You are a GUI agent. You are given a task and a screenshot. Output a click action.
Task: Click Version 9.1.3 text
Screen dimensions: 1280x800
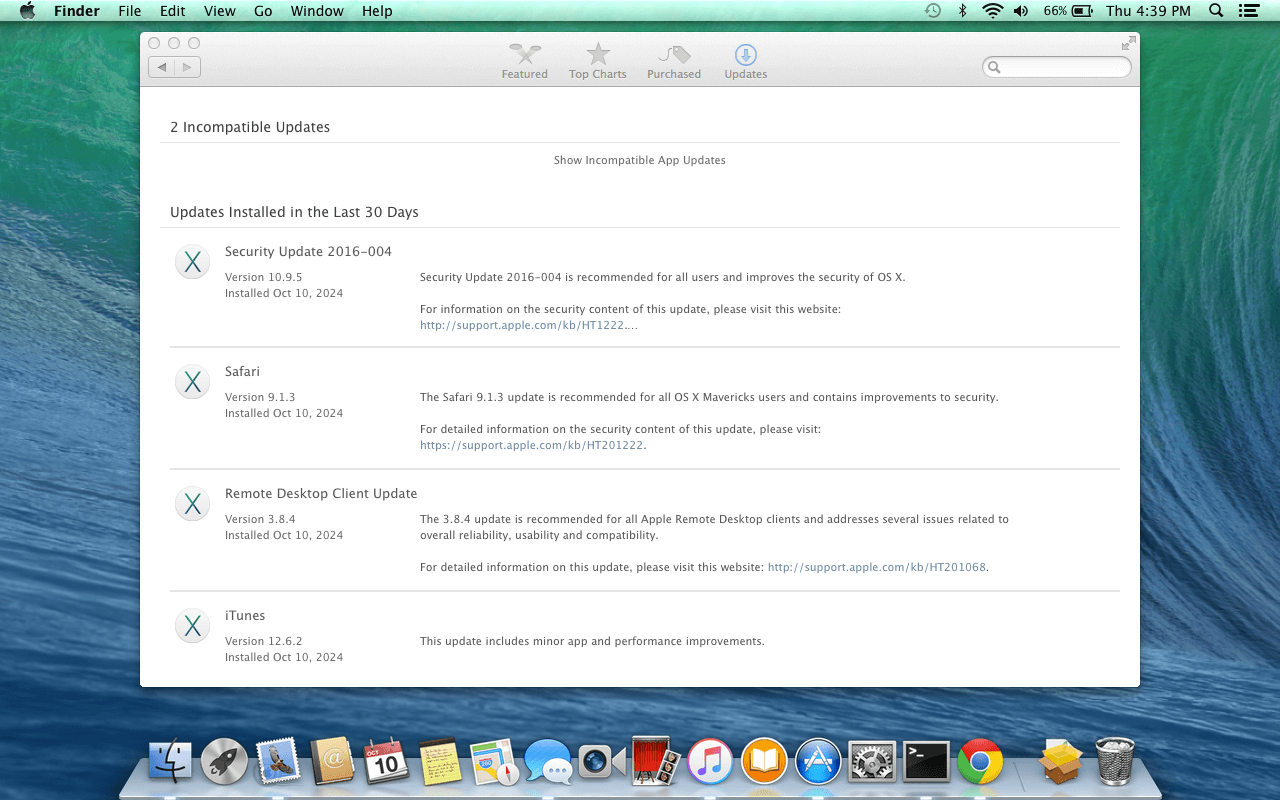coord(260,397)
